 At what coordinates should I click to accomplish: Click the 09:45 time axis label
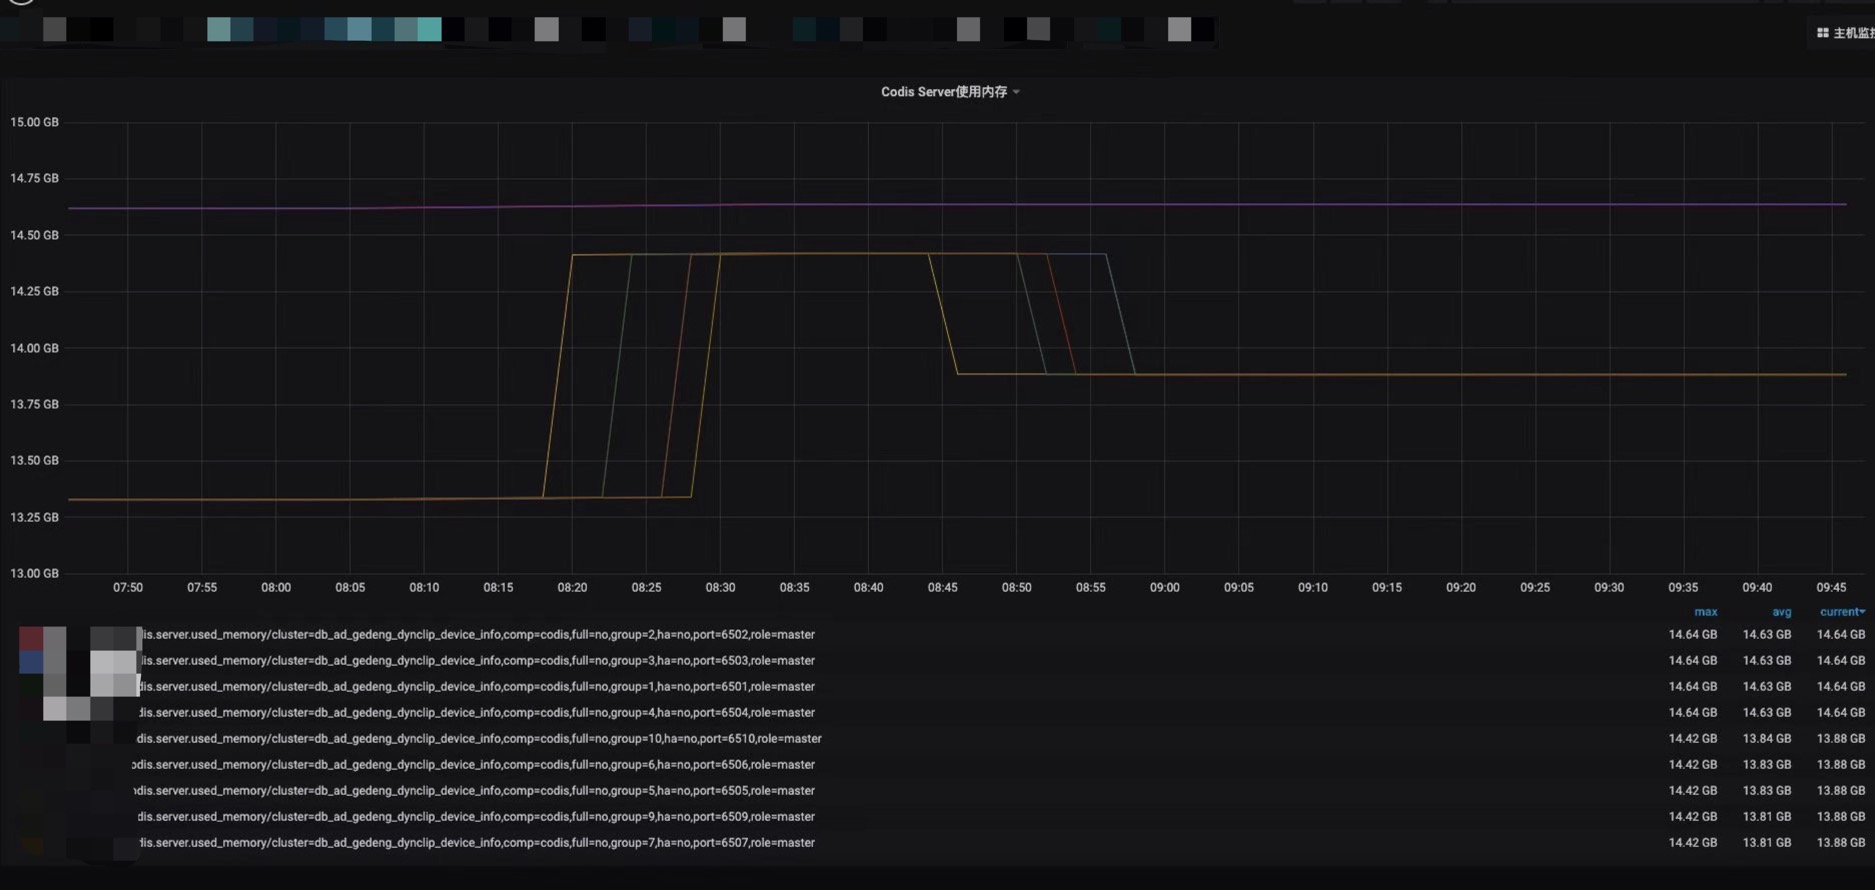1831,588
